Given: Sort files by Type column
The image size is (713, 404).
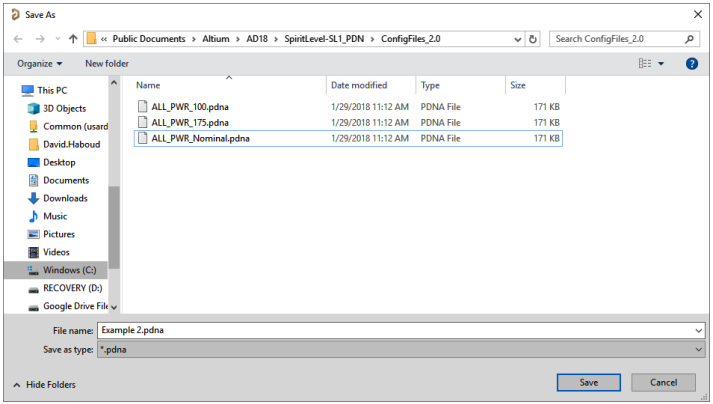Looking at the screenshot, I should (430, 86).
